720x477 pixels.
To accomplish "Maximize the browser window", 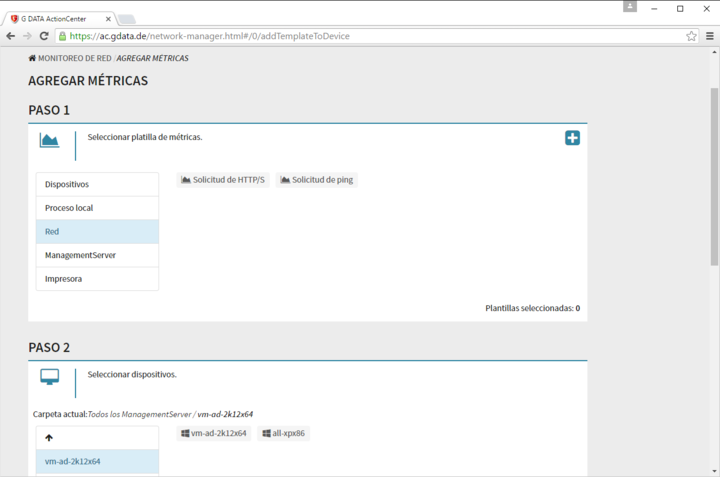I will (x=680, y=9).
